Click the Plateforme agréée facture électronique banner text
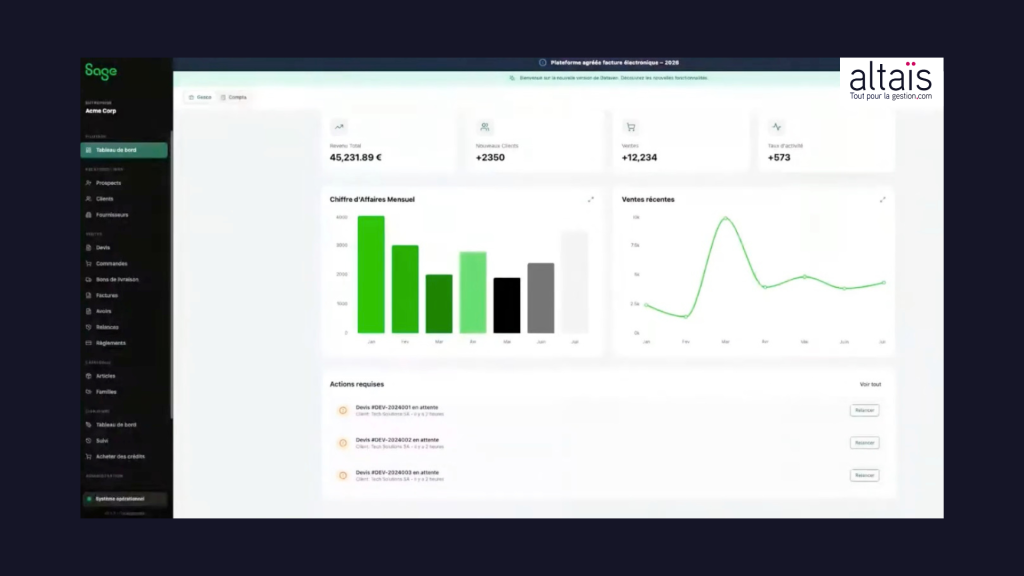 click(615, 63)
